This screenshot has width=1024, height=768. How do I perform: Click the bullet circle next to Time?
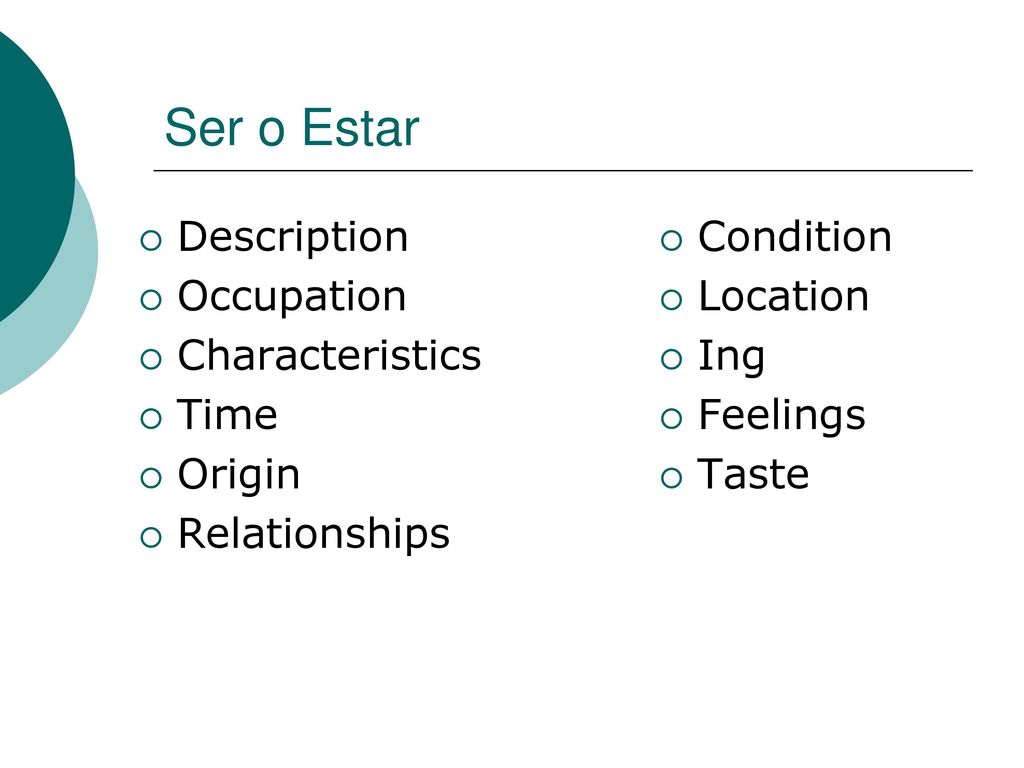(x=151, y=419)
